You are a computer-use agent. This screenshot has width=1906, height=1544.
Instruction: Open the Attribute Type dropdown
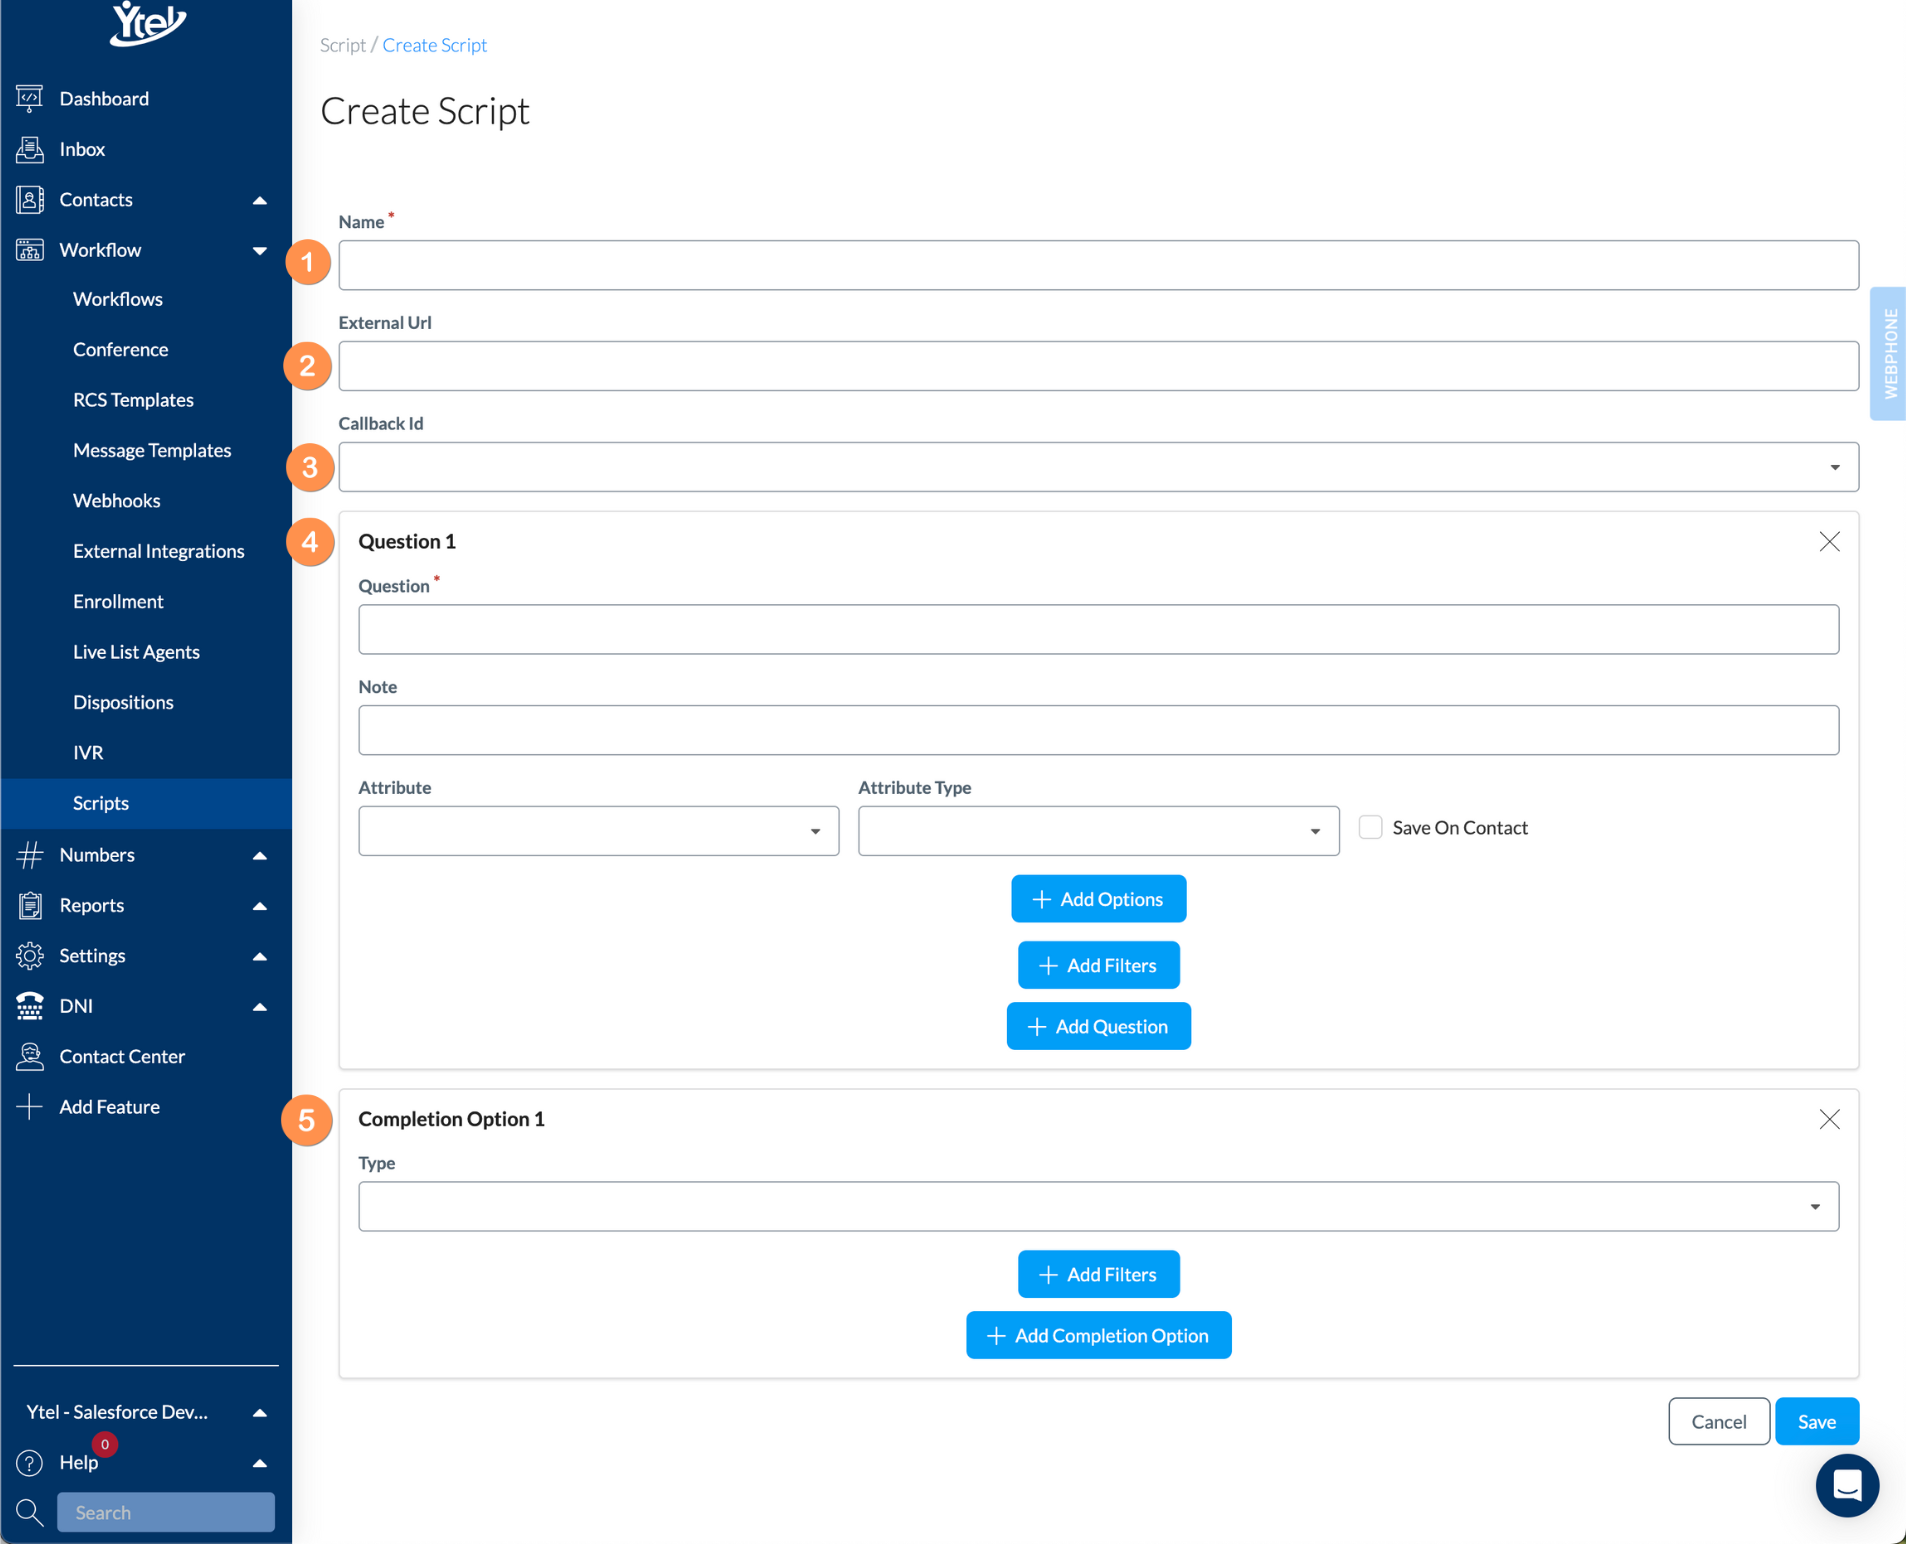coord(1098,831)
